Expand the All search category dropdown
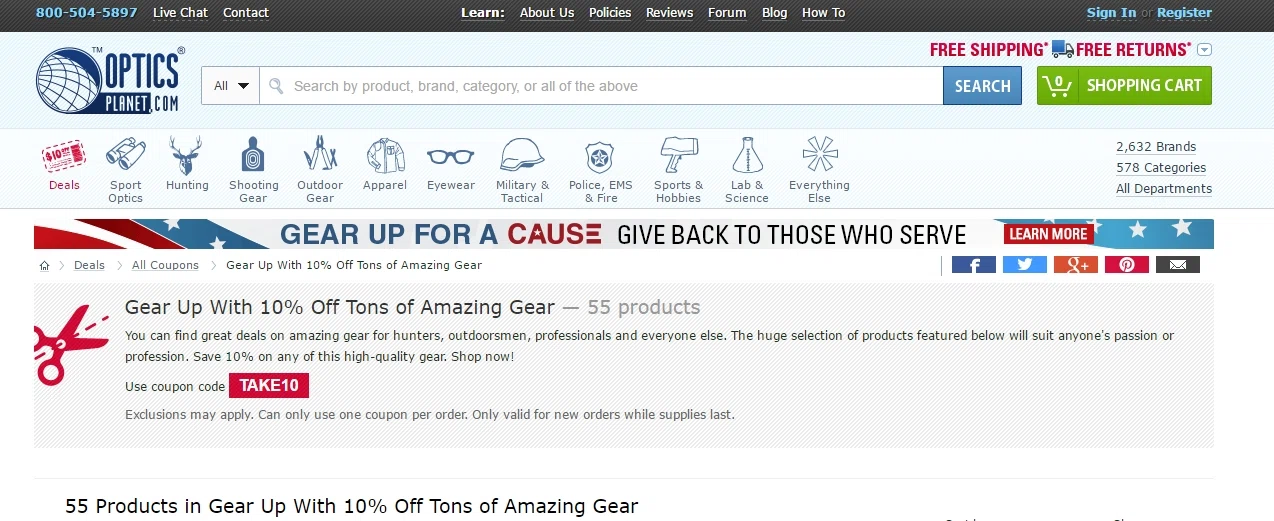 point(231,86)
